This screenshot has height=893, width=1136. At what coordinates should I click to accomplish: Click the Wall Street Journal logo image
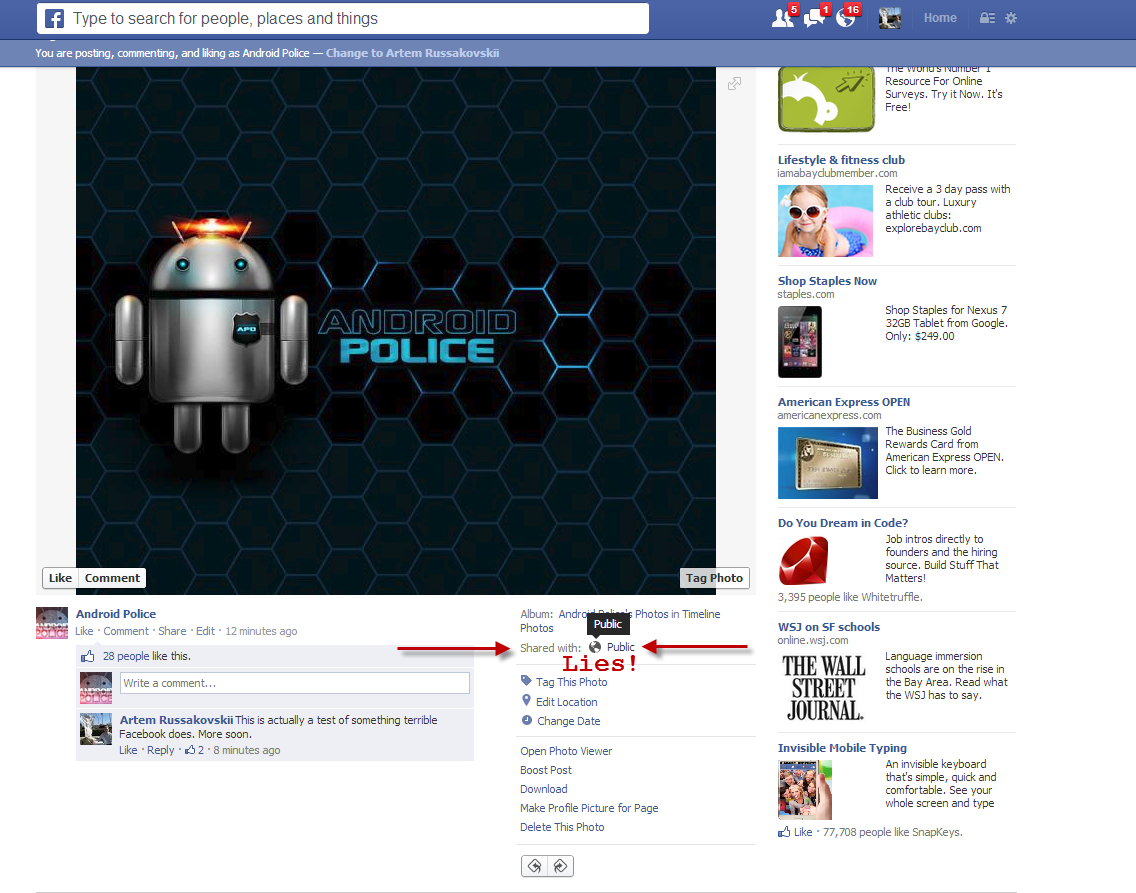(x=824, y=687)
